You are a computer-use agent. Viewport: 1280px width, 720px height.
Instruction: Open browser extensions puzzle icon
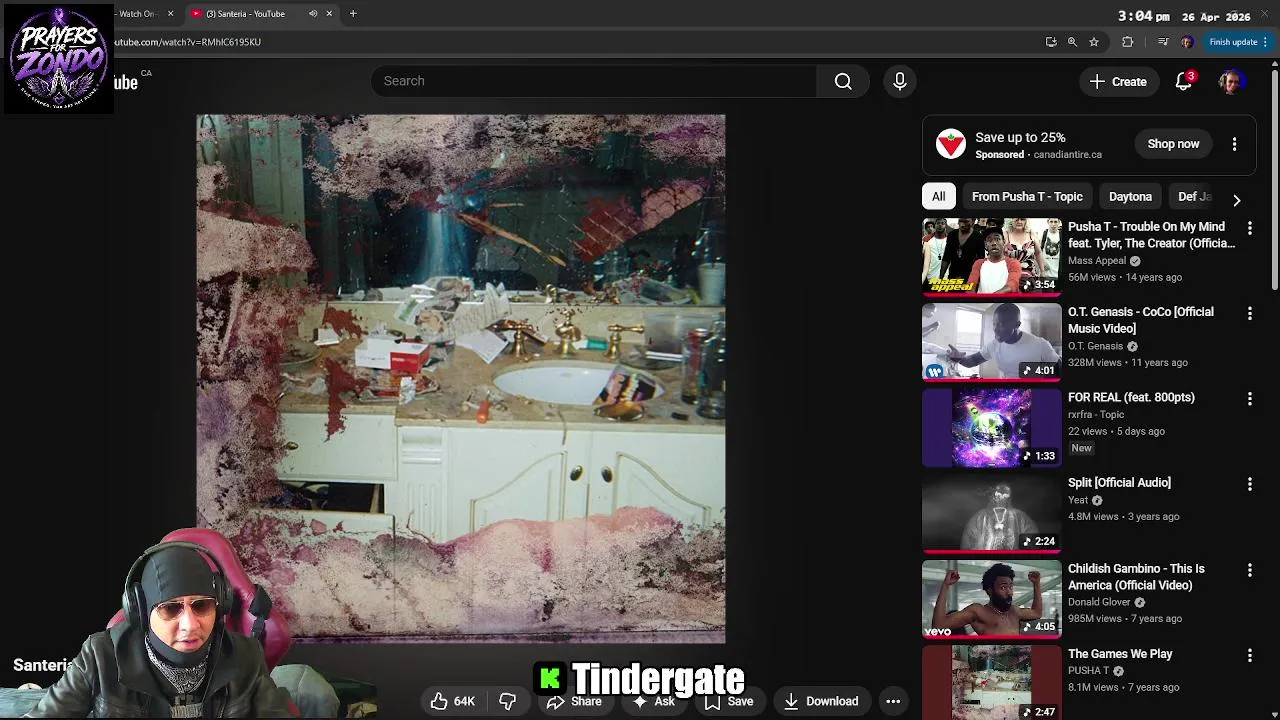click(1128, 42)
